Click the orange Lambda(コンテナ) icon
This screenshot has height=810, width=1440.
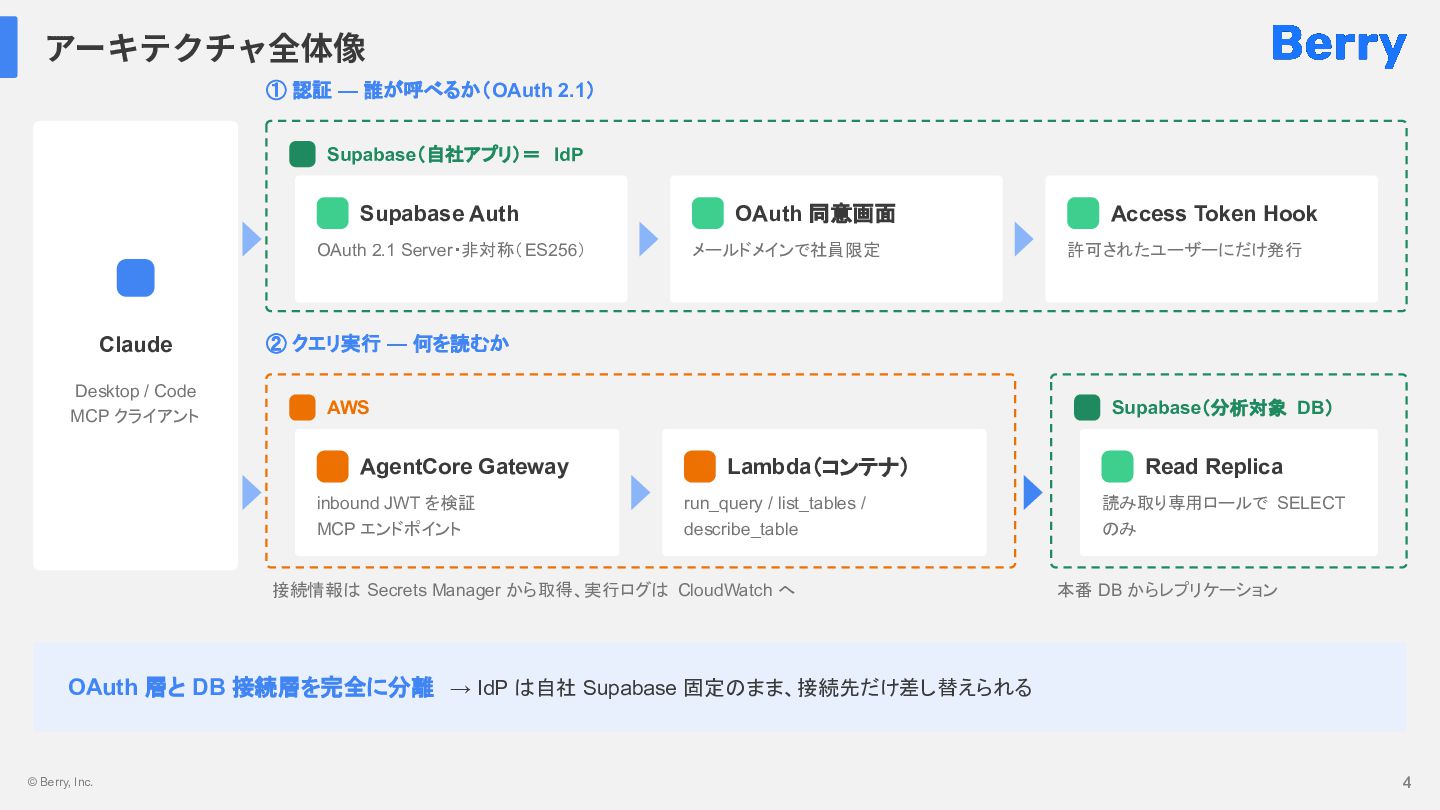700,466
